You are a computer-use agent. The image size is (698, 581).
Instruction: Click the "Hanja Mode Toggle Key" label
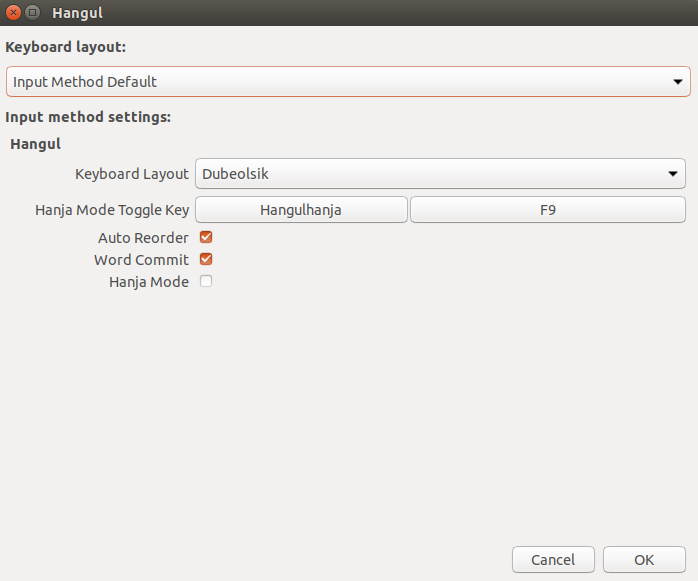coord(112,210)
